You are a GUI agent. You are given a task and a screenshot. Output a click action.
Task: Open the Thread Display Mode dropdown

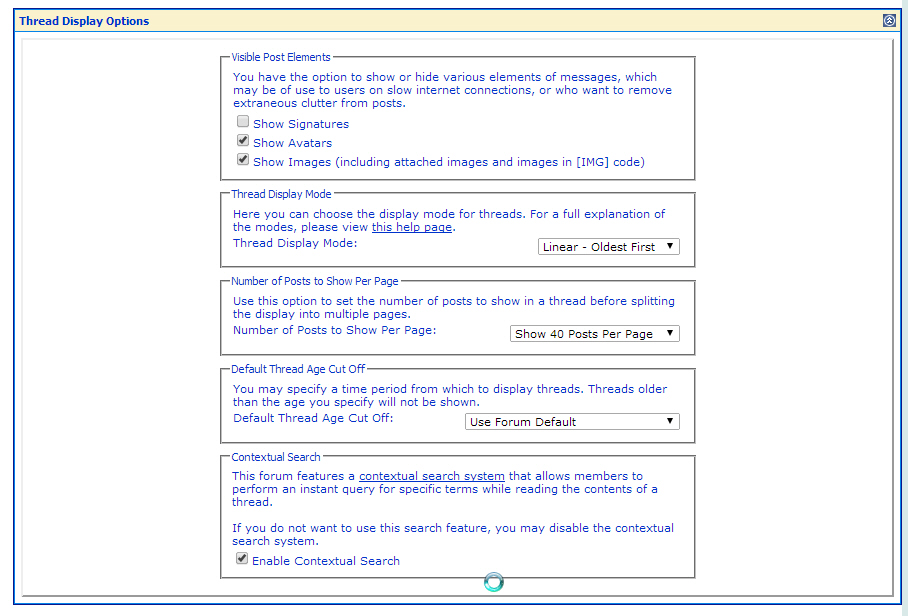click(608, 247)
